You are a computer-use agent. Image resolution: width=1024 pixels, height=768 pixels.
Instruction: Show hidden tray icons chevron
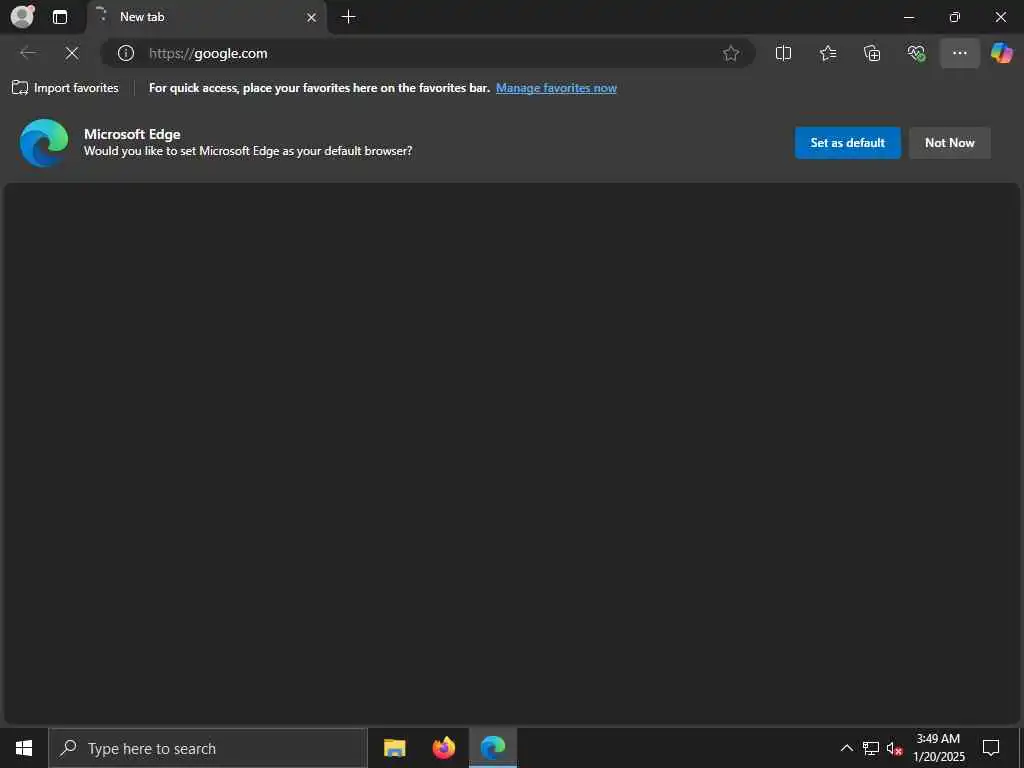846,748
